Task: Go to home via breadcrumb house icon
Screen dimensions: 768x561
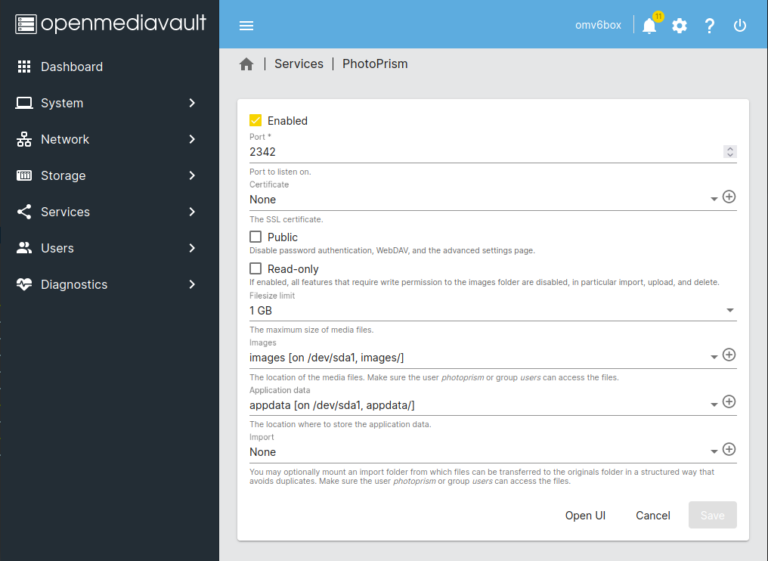Action: [x=246, y=64]
